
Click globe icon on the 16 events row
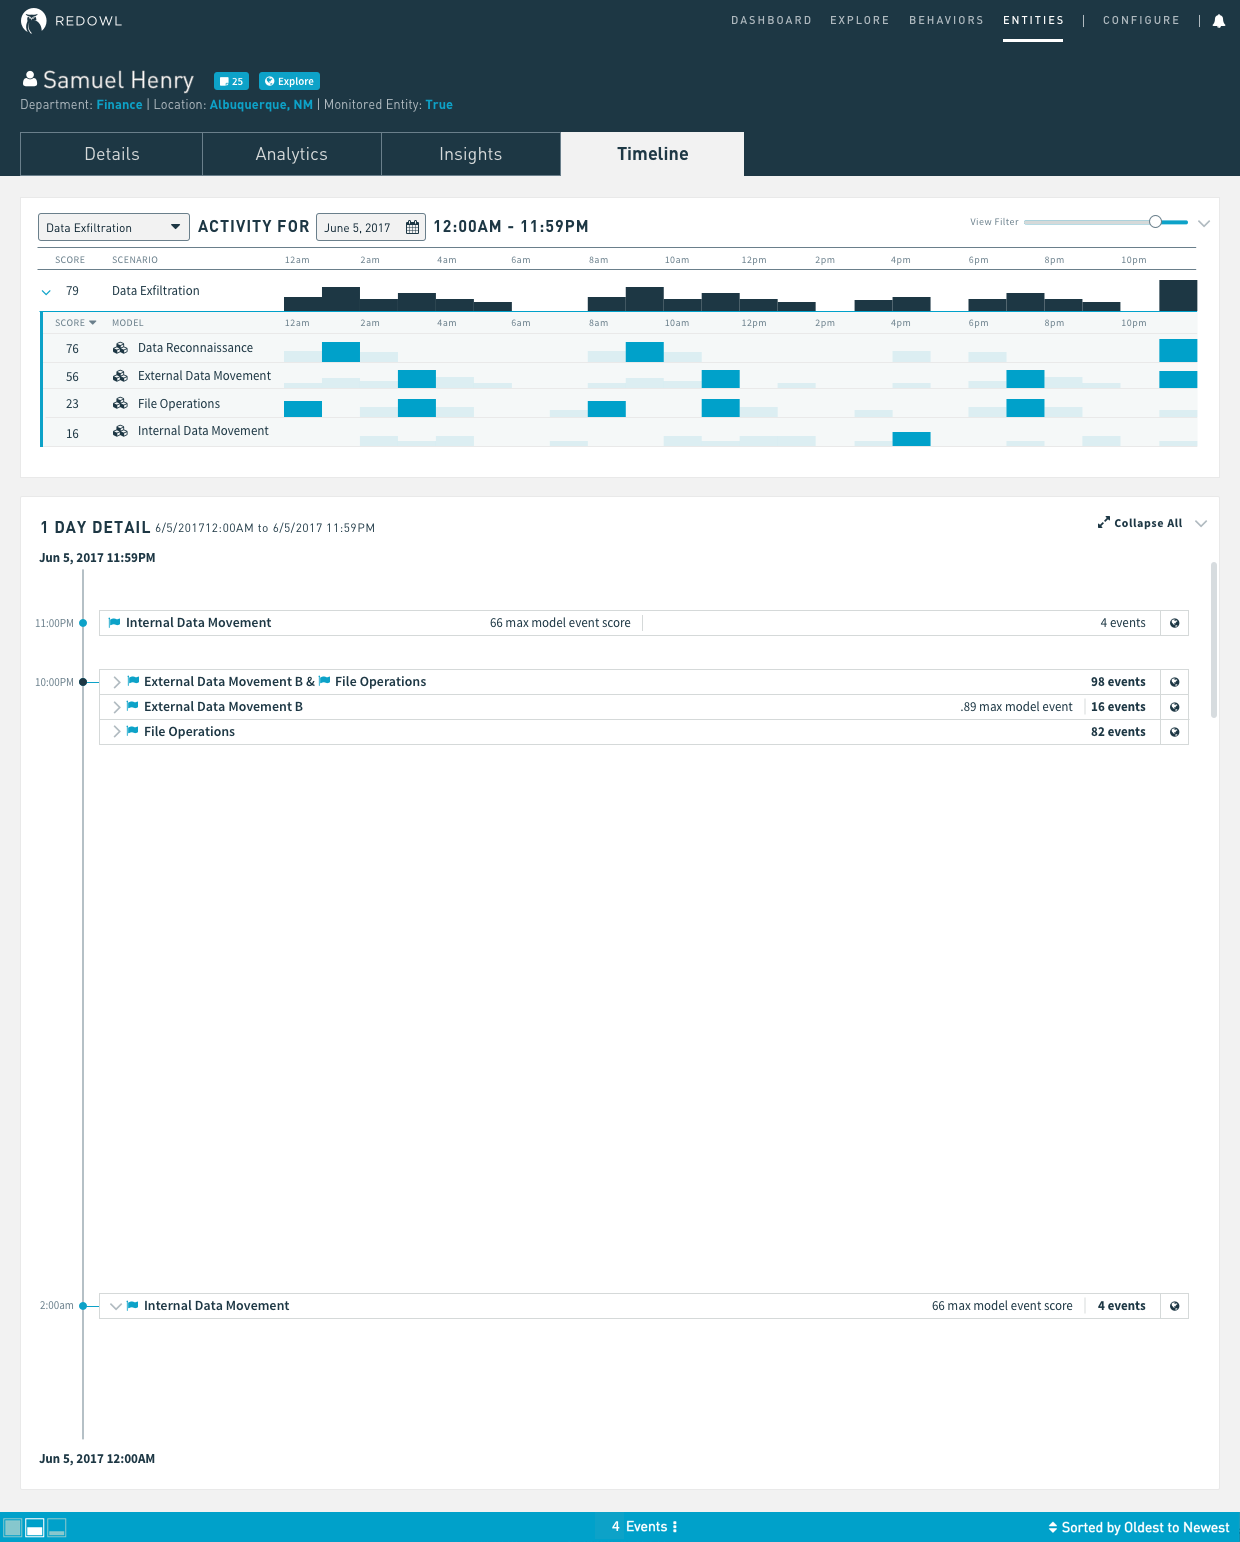tap(1174, 707)
